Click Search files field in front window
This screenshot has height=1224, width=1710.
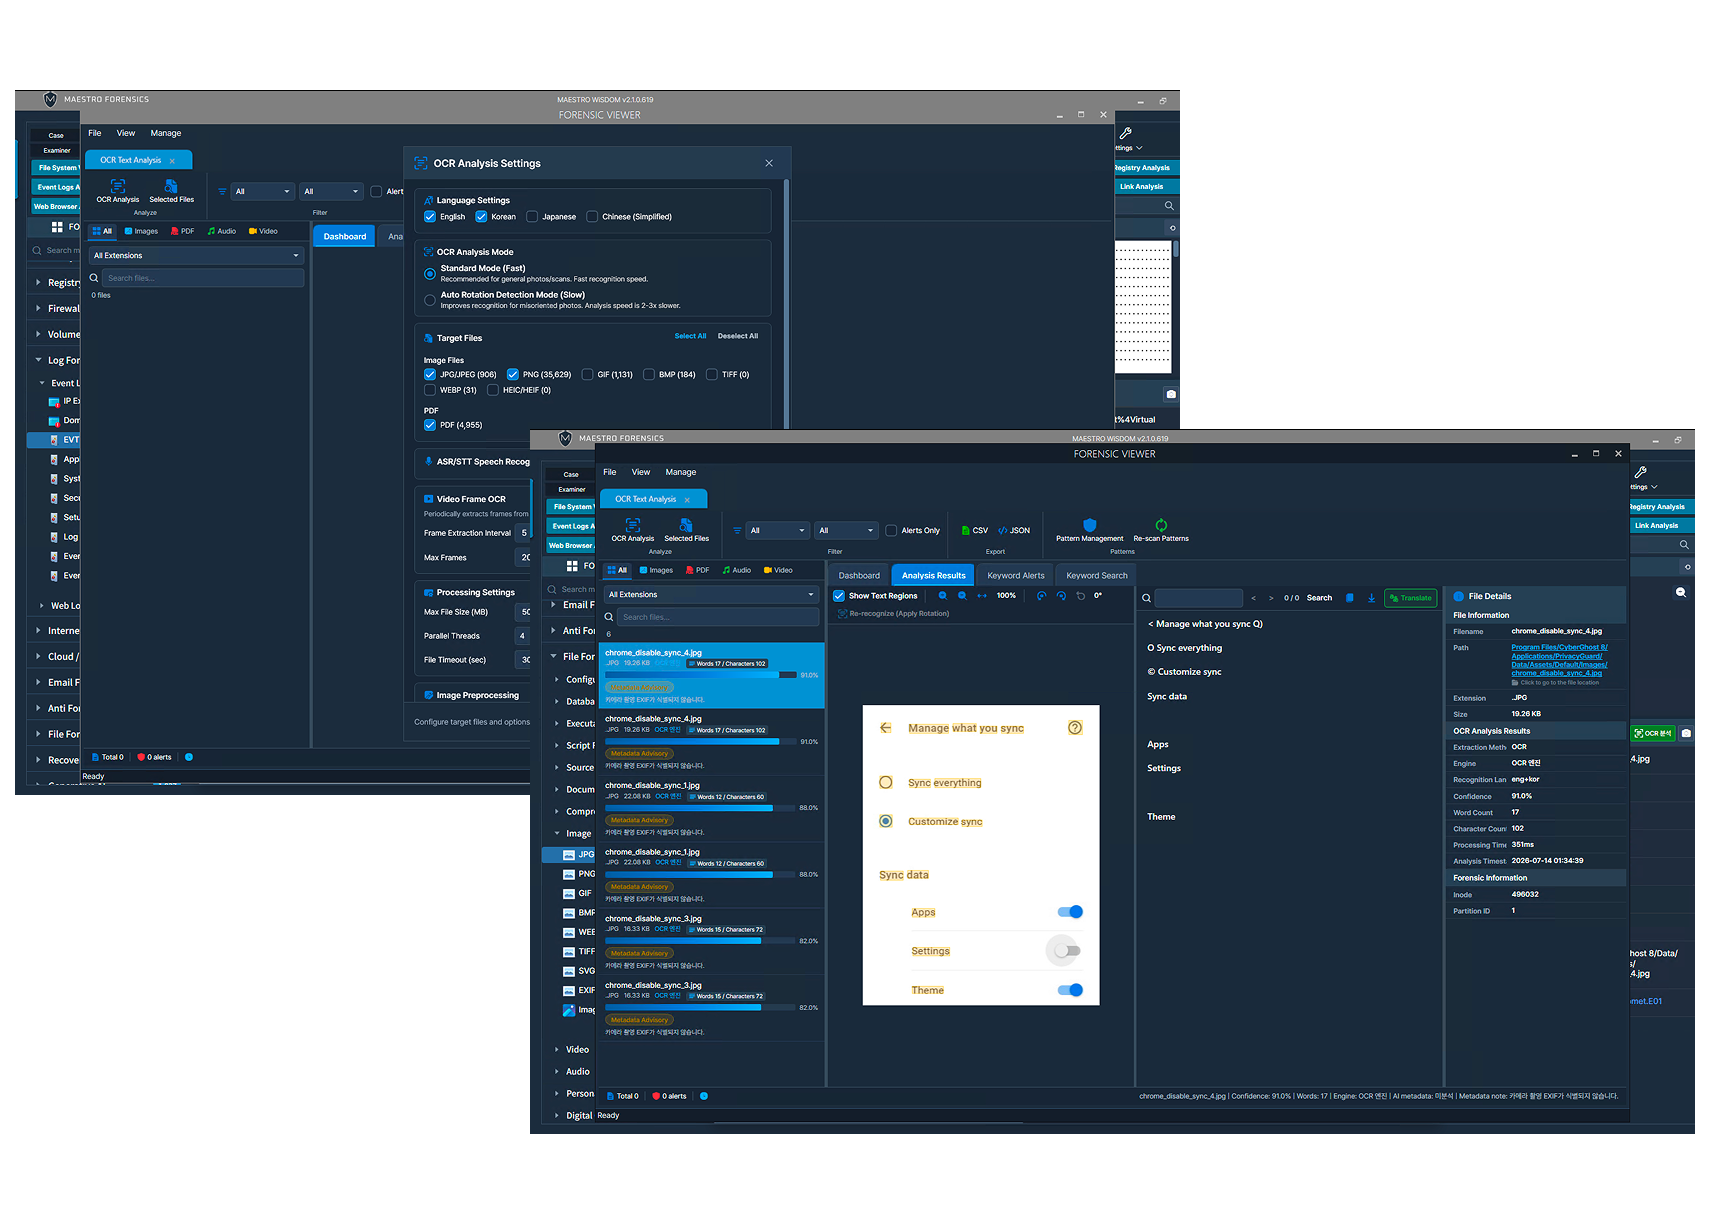coord(719,617)
